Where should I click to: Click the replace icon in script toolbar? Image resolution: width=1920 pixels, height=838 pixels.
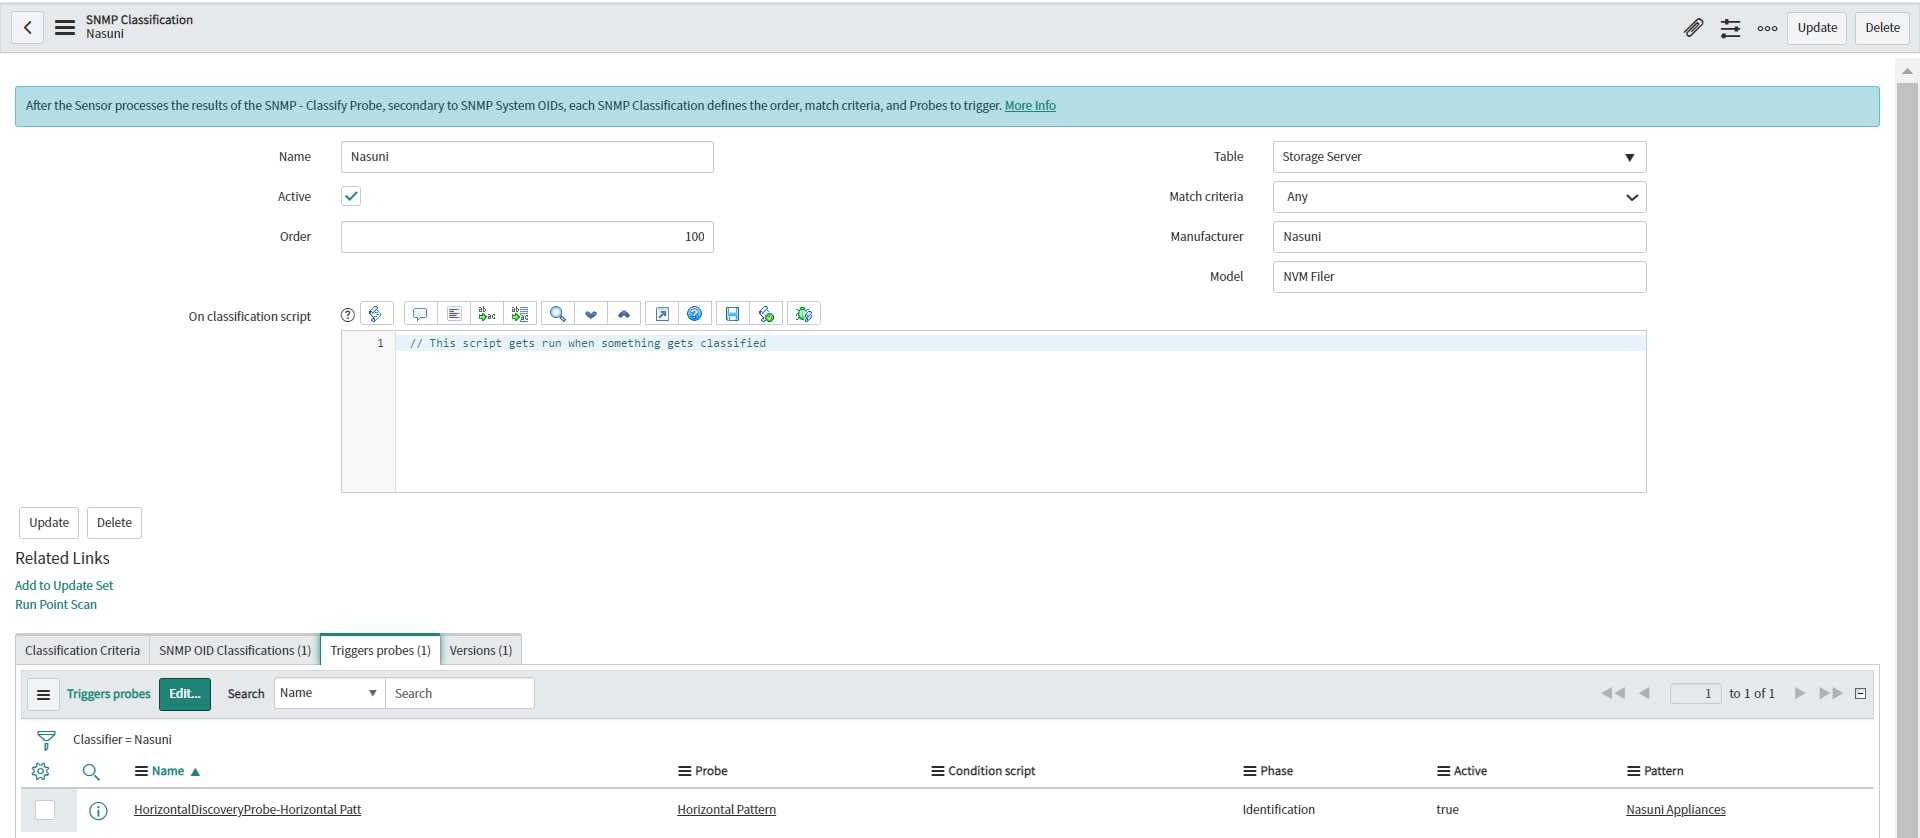(487, 314)
